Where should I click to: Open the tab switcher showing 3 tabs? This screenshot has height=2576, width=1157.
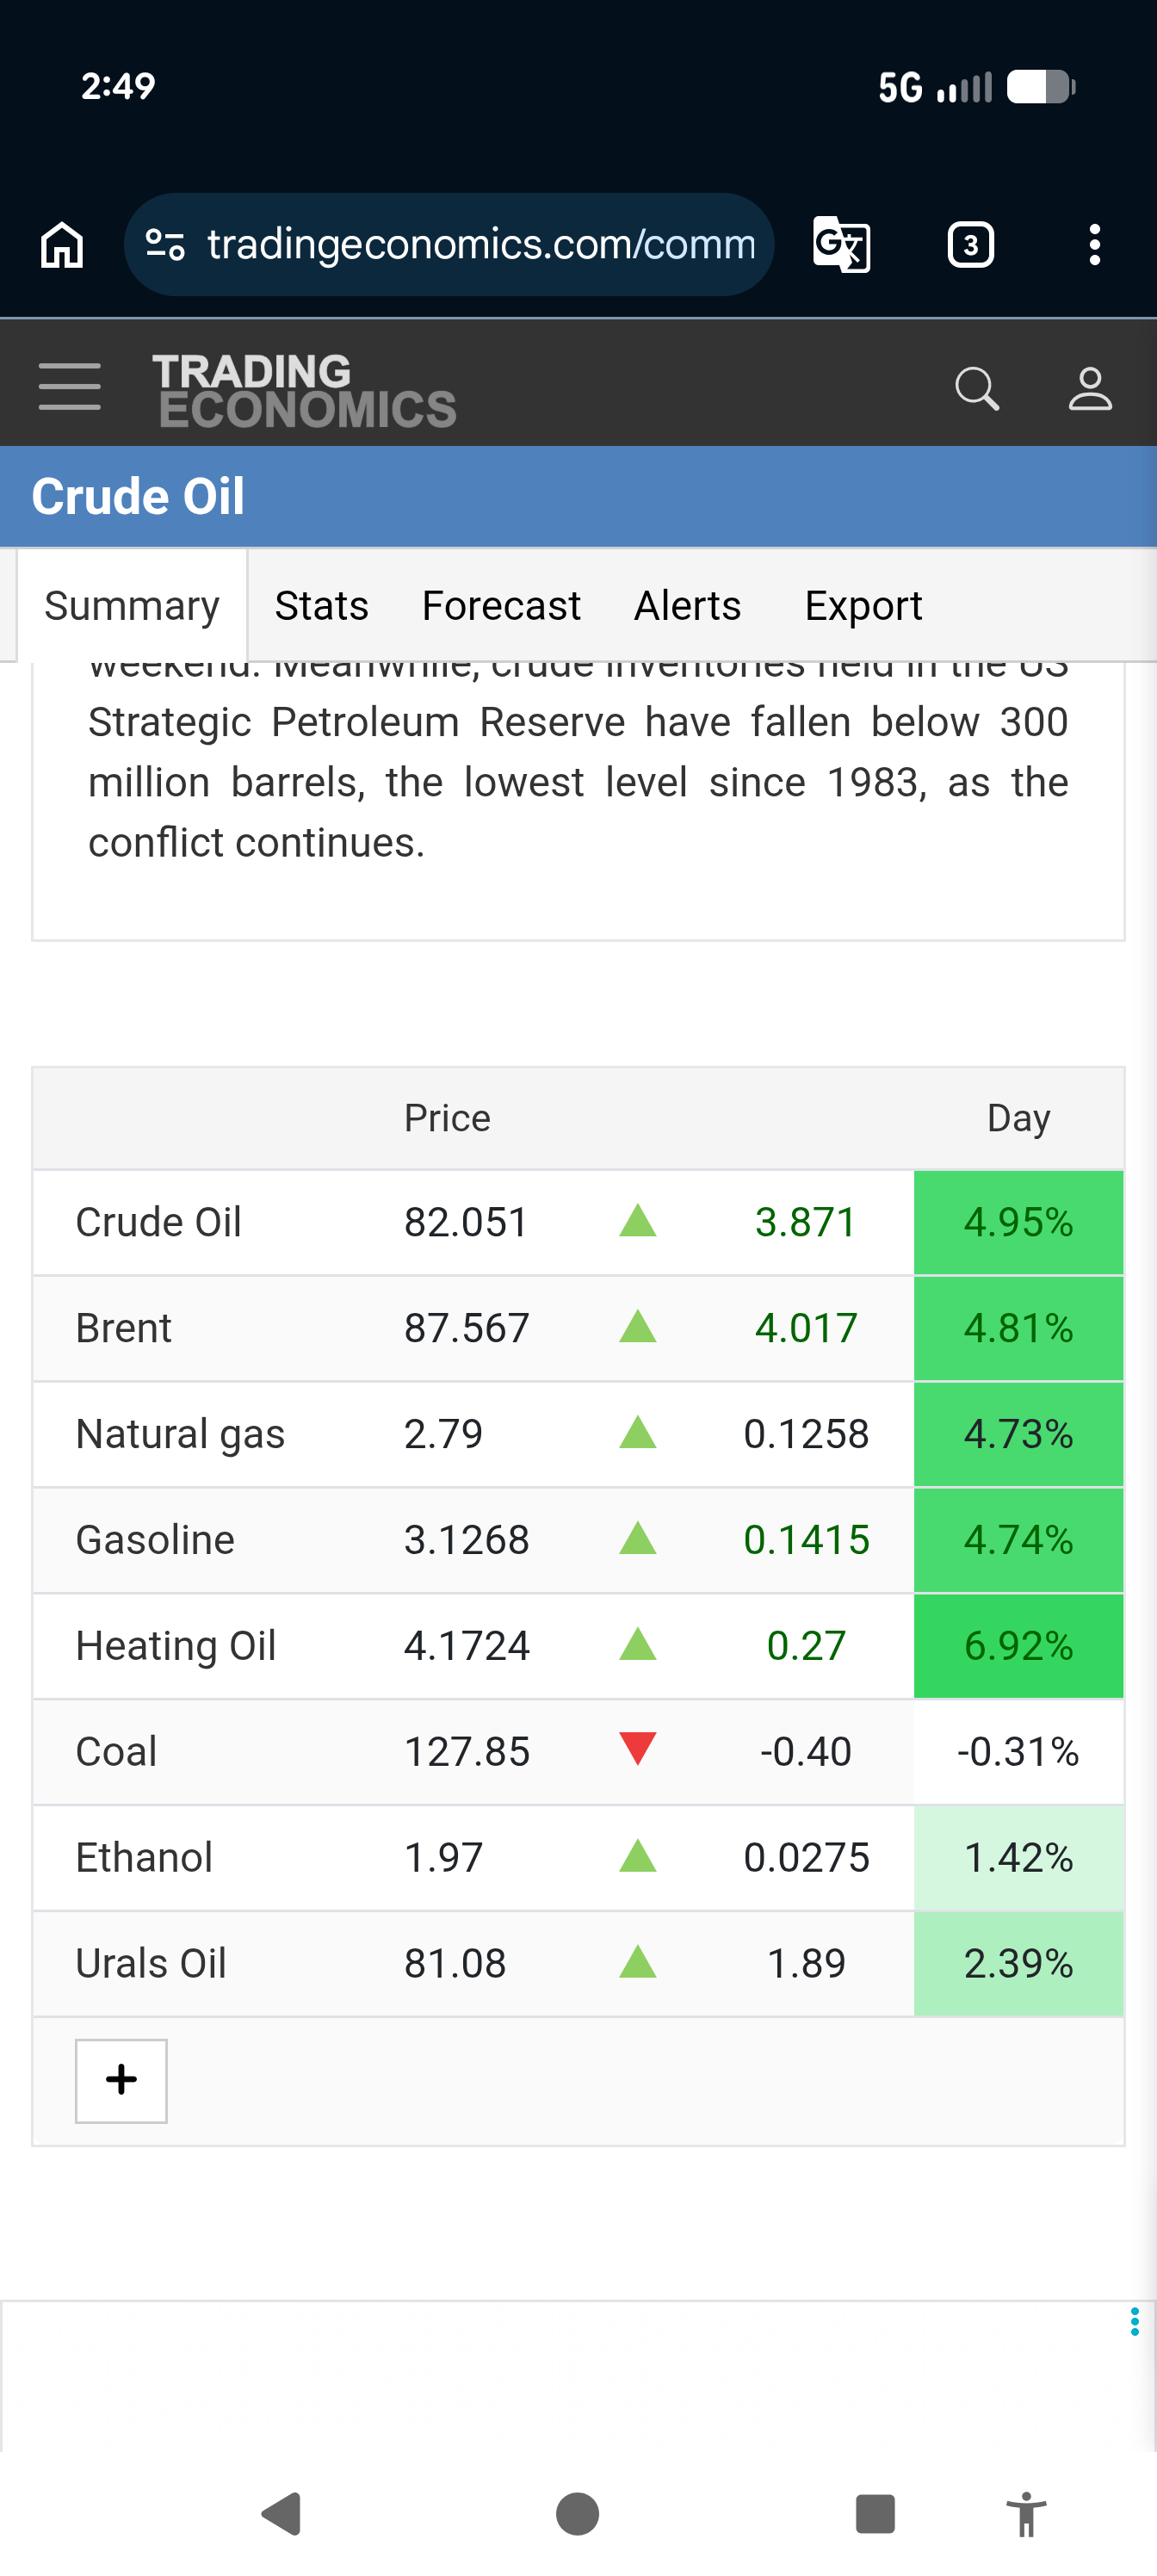click(x=970, y=245)
